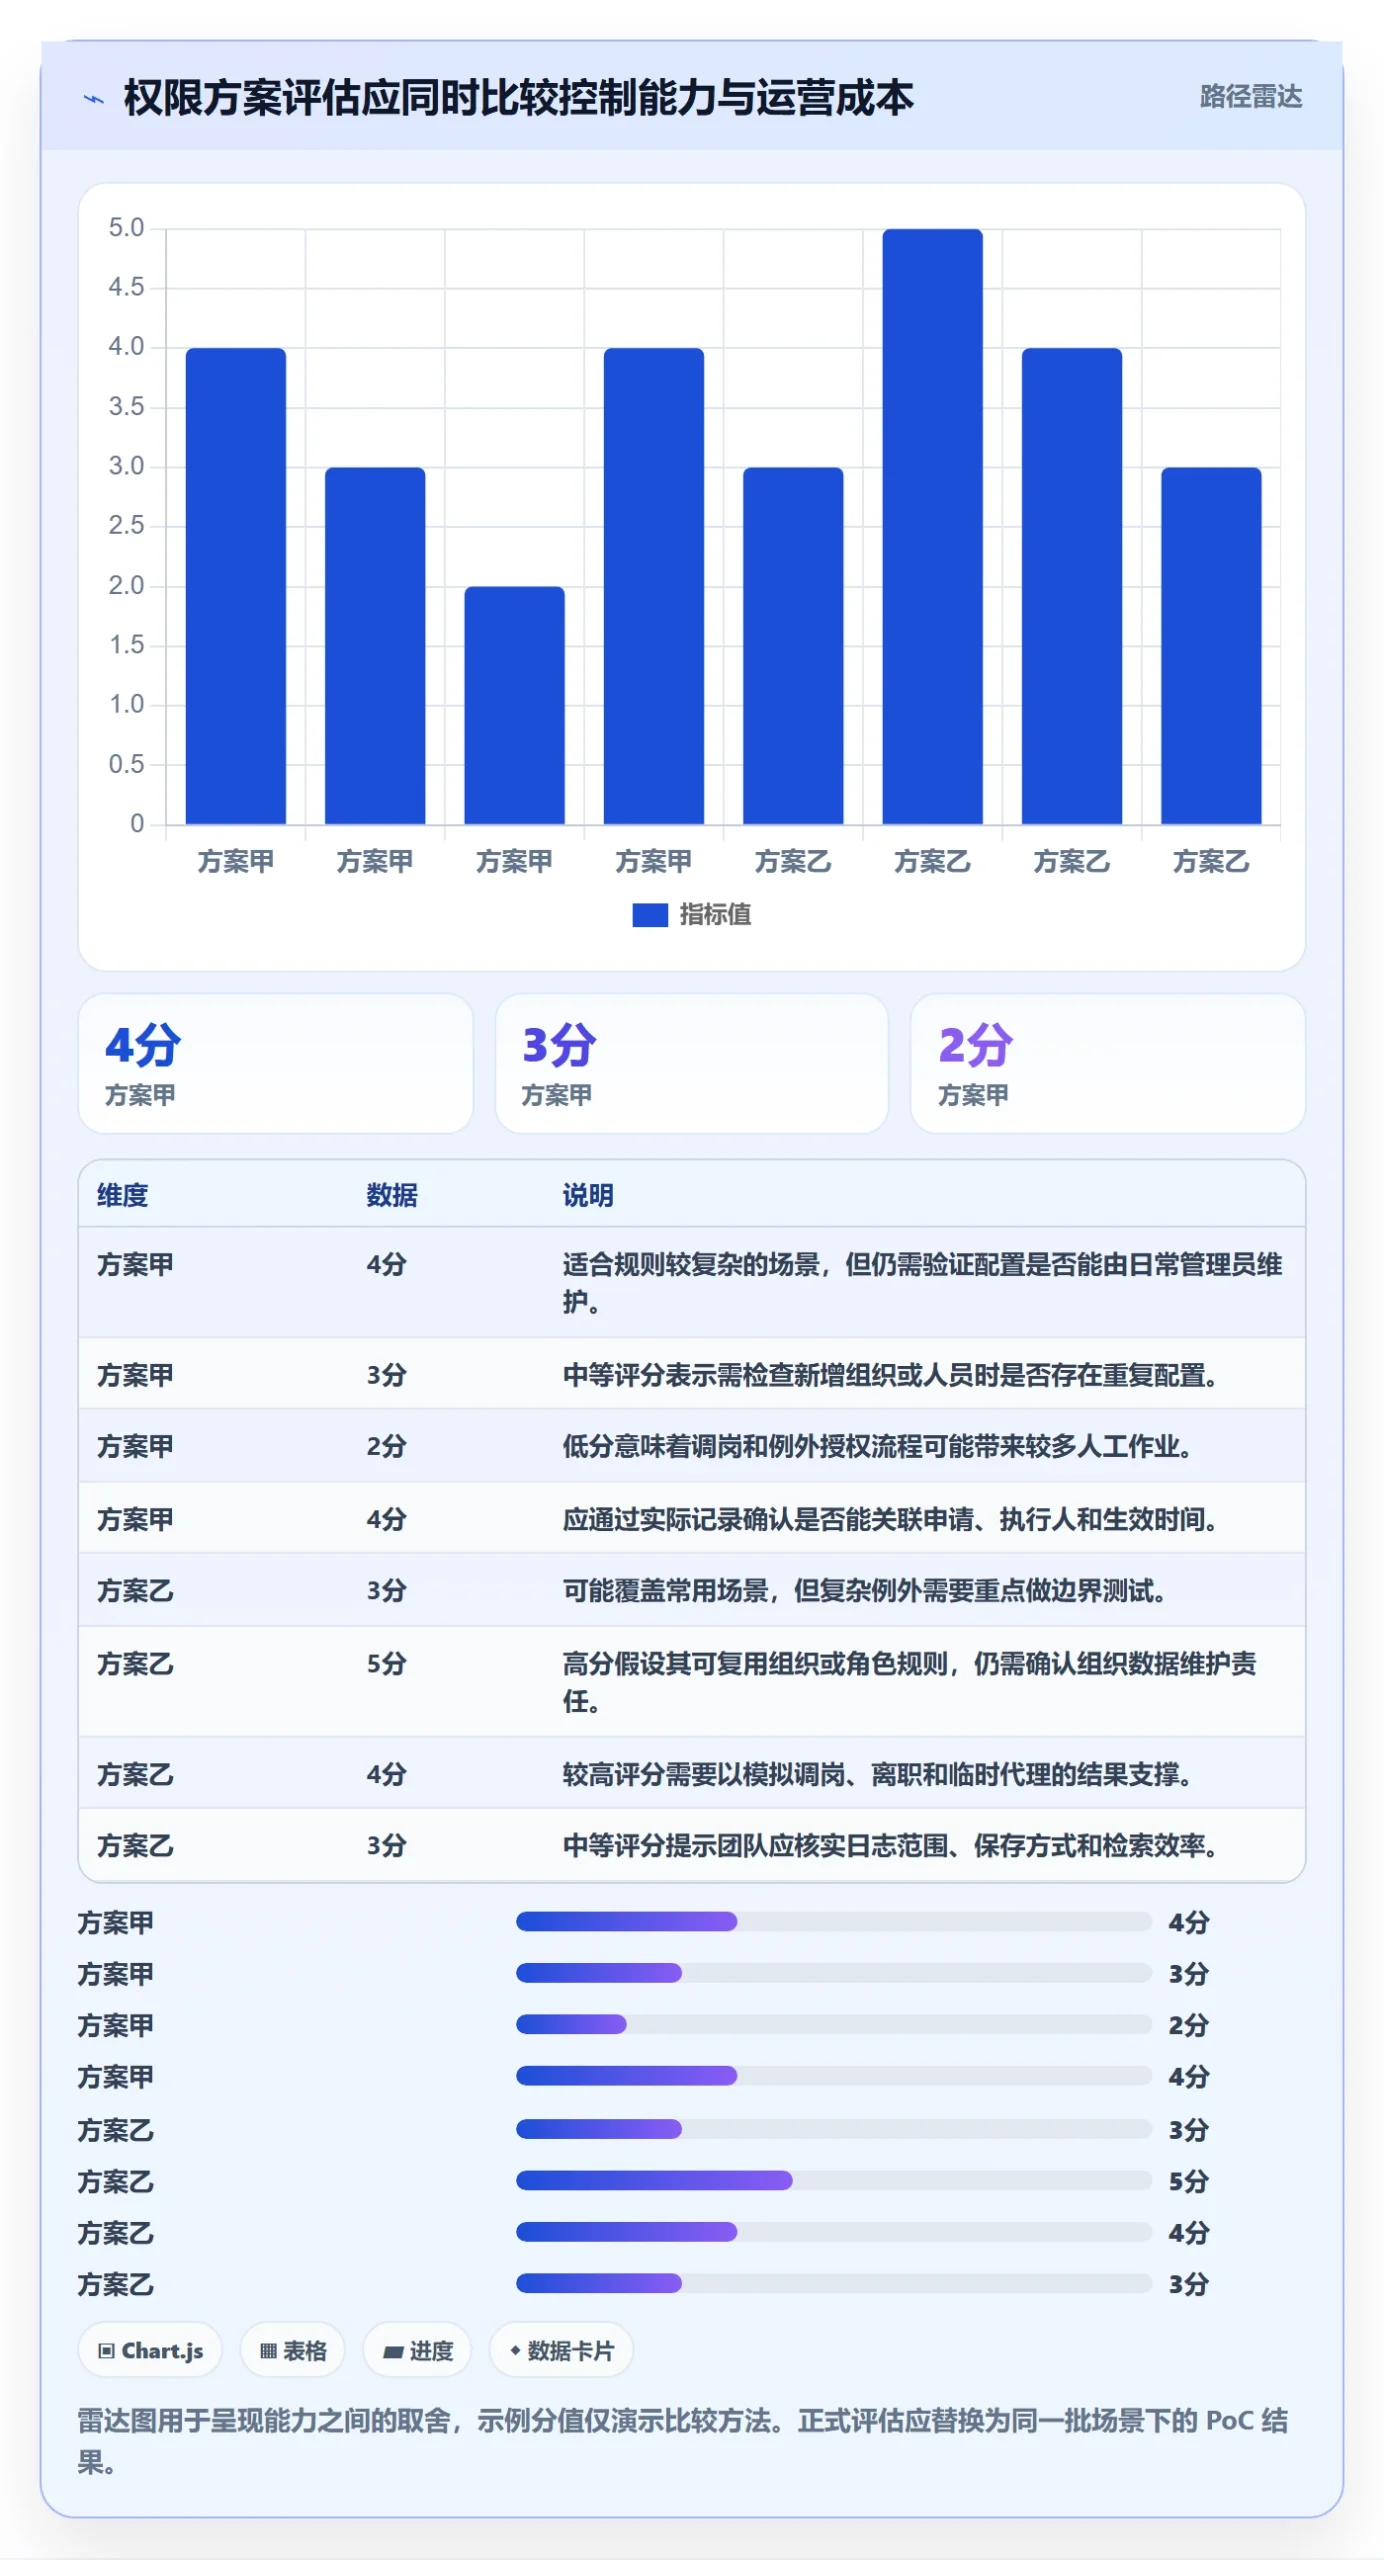
Task: Click the shortest chart bar reaching 2.0
Action: click(514, 705)
